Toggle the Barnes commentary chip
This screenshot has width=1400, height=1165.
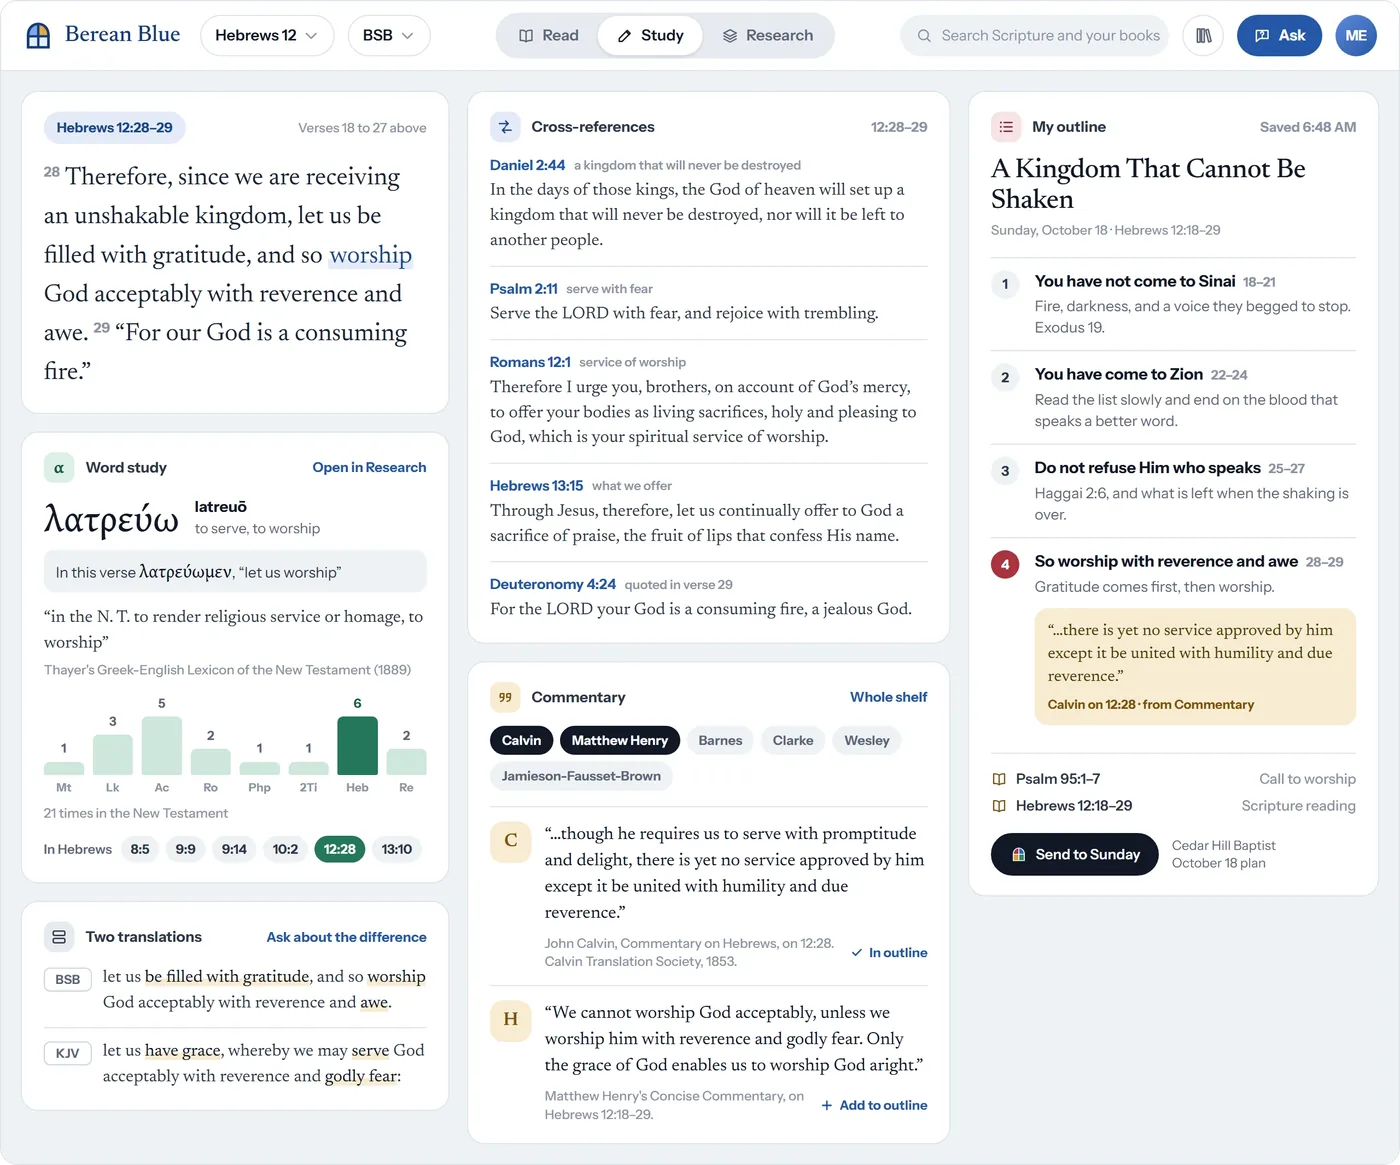(720, 740)
